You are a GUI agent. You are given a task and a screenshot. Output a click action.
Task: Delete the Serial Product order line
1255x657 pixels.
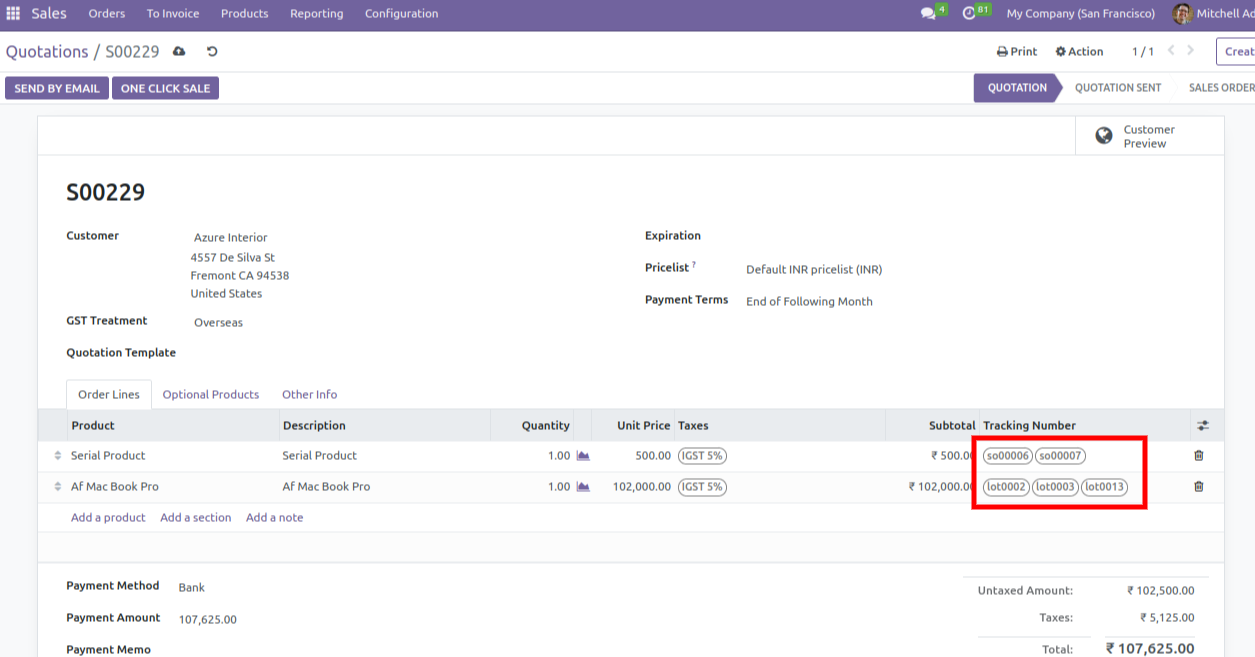[x=1199, y=456]
